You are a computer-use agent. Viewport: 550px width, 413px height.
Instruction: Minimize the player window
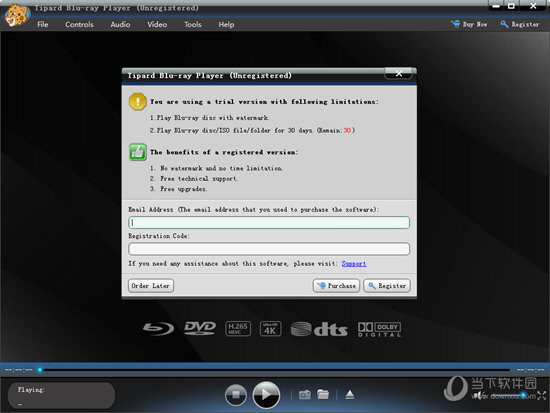click(x=496, y=6)
